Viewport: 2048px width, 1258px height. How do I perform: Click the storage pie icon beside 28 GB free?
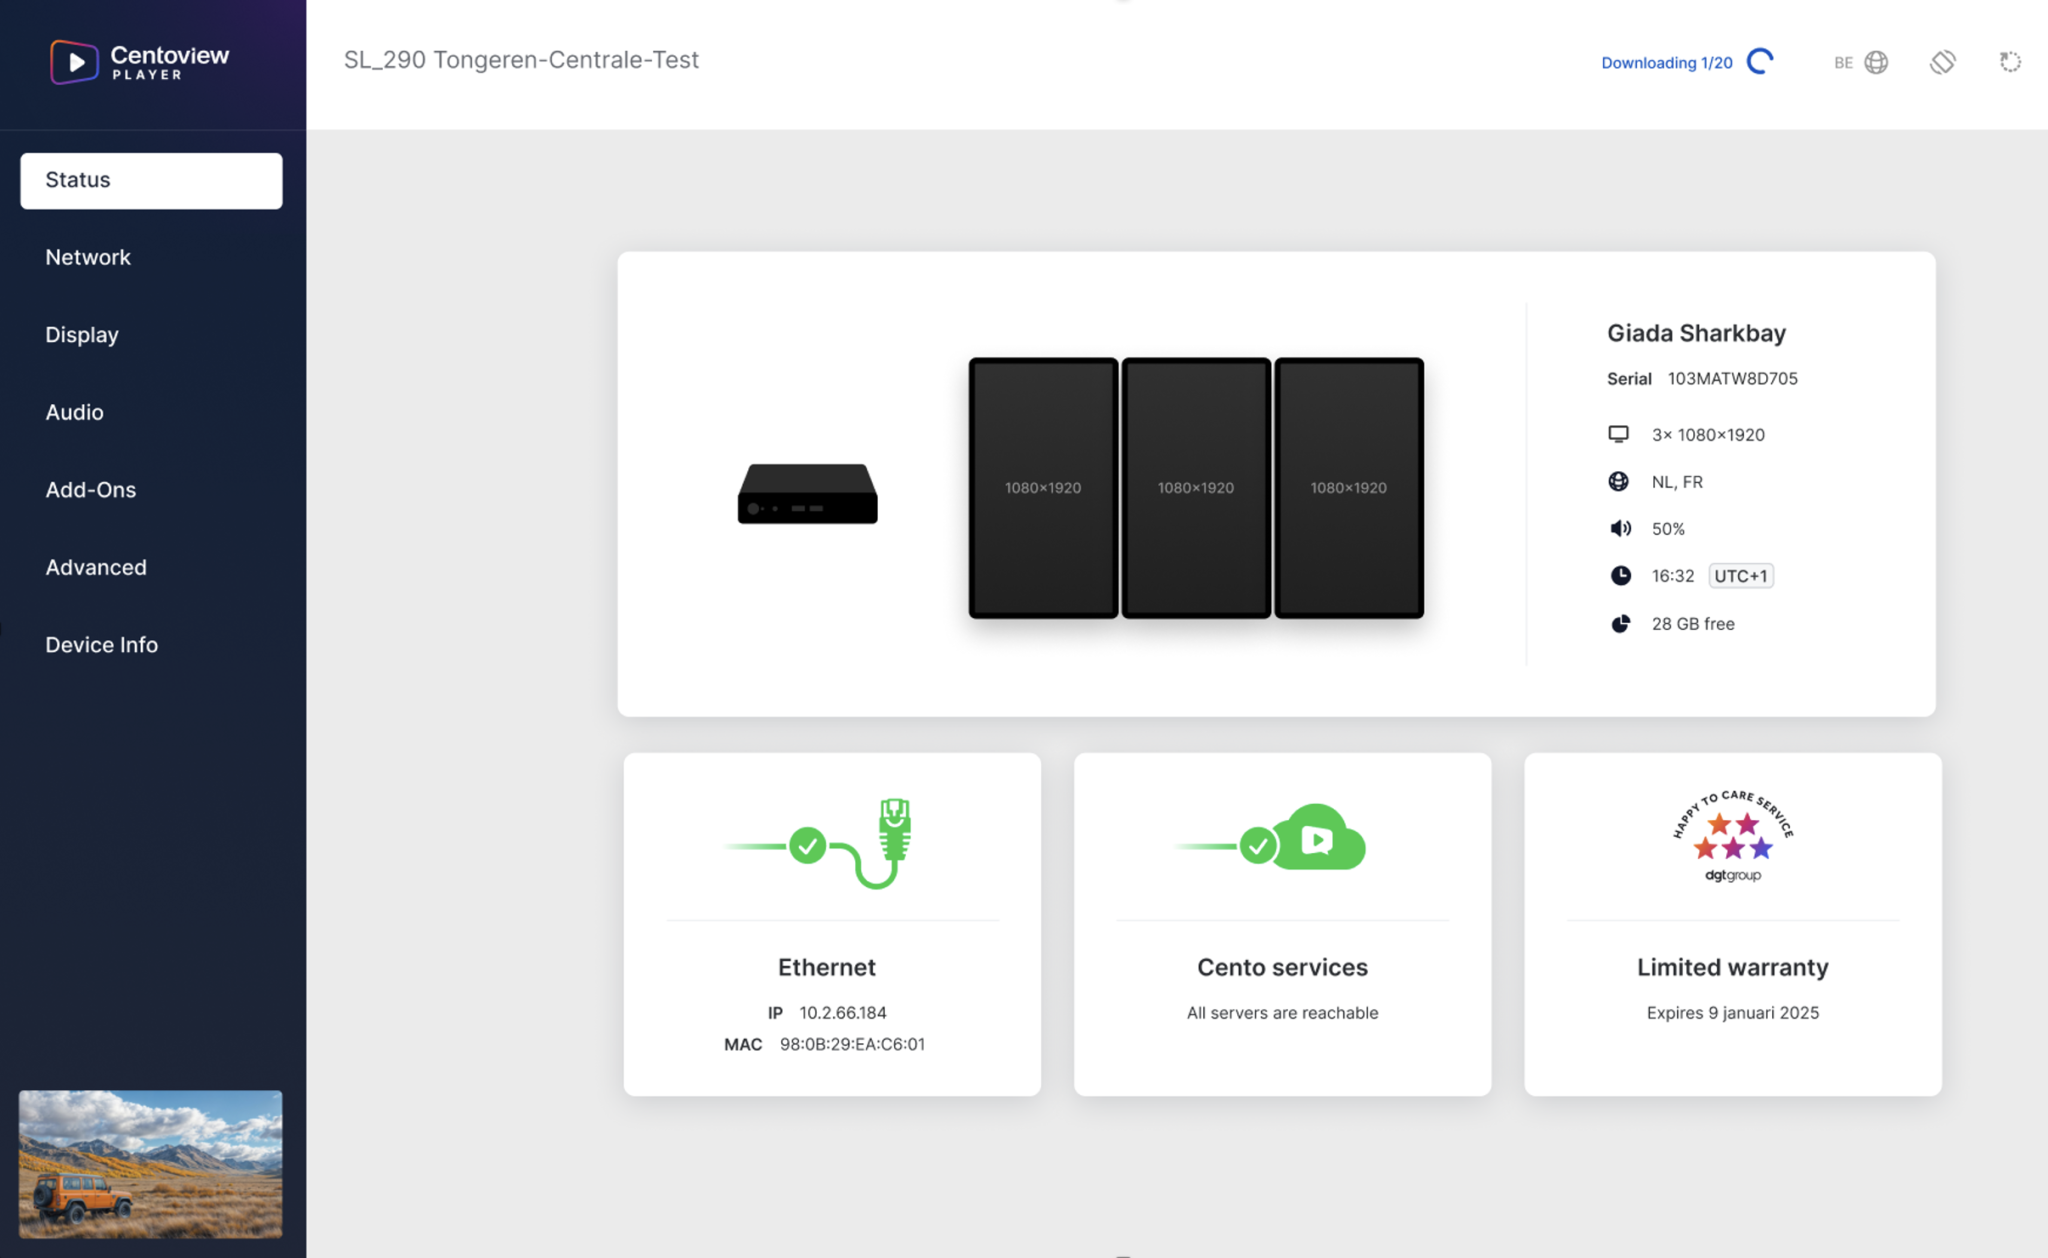[x=1620, y=624]
